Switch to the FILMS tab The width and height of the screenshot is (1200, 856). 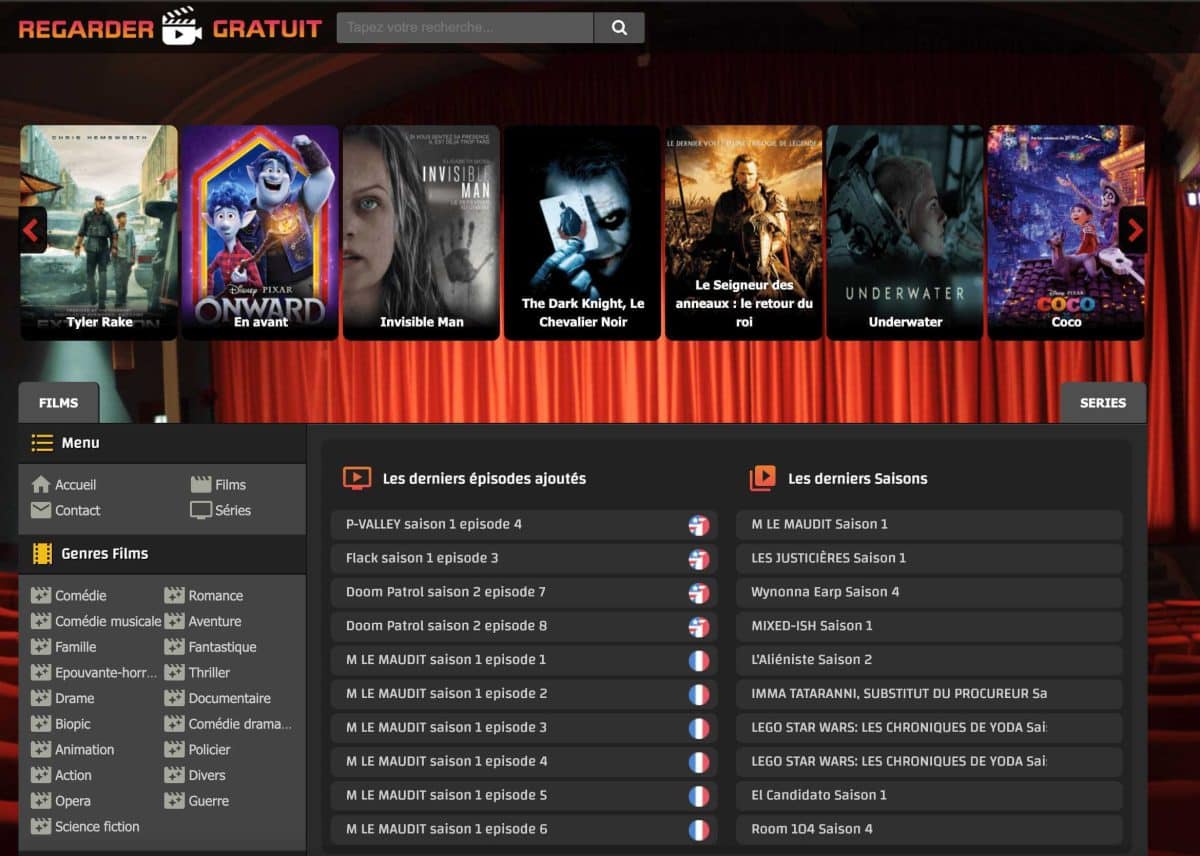(x=59, y=403)
